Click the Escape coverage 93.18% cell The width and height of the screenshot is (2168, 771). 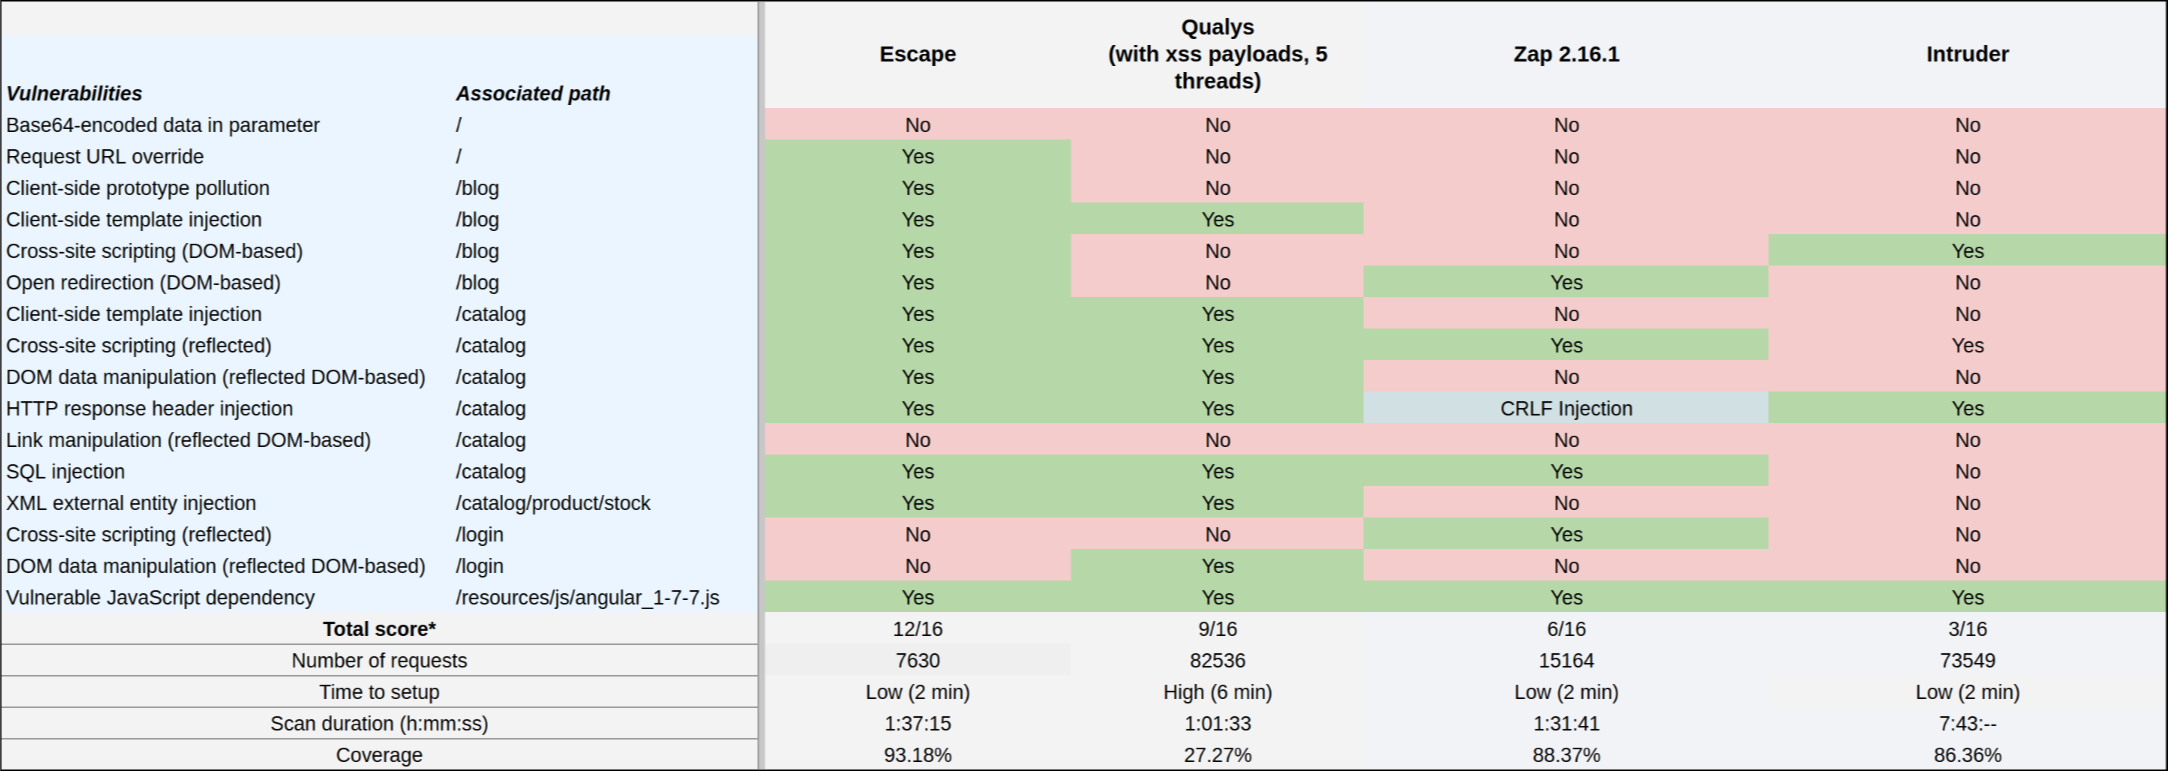pyautogui.click(x=917, y=755)
